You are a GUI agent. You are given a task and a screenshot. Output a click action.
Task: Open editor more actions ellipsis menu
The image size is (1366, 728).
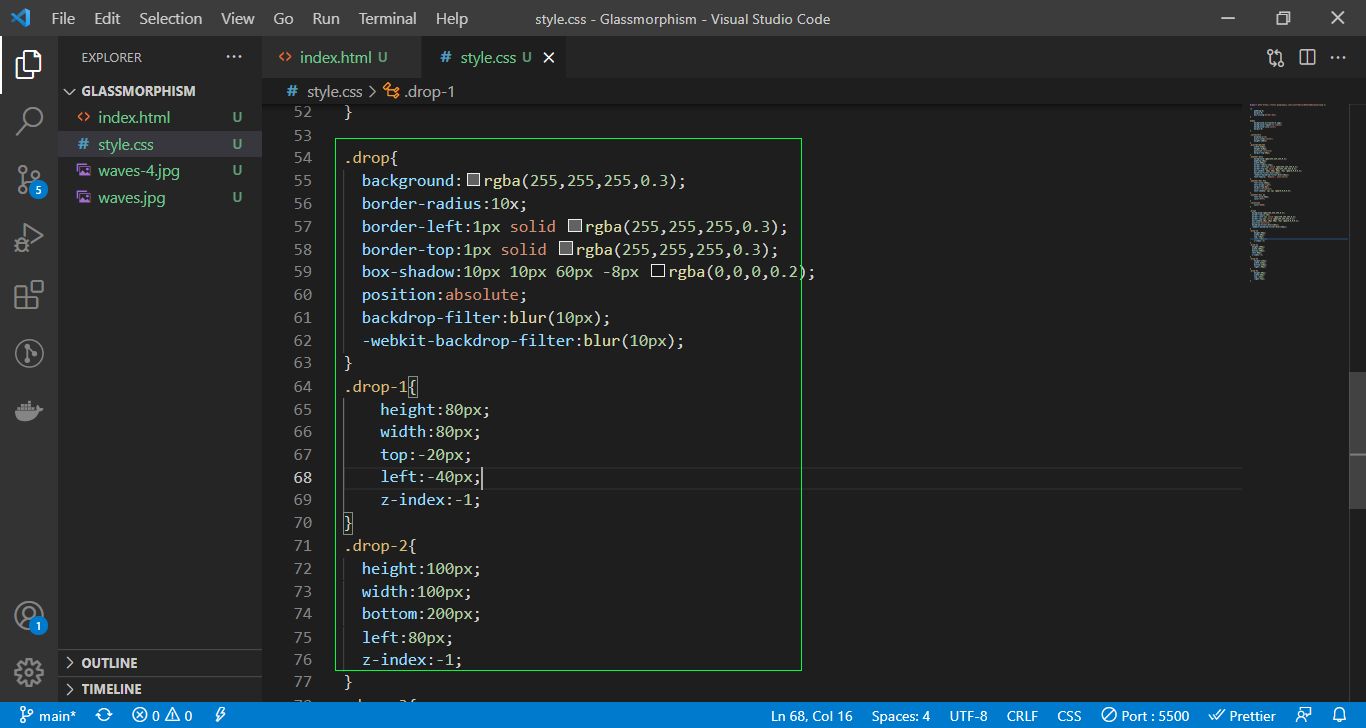[1338, 57]
